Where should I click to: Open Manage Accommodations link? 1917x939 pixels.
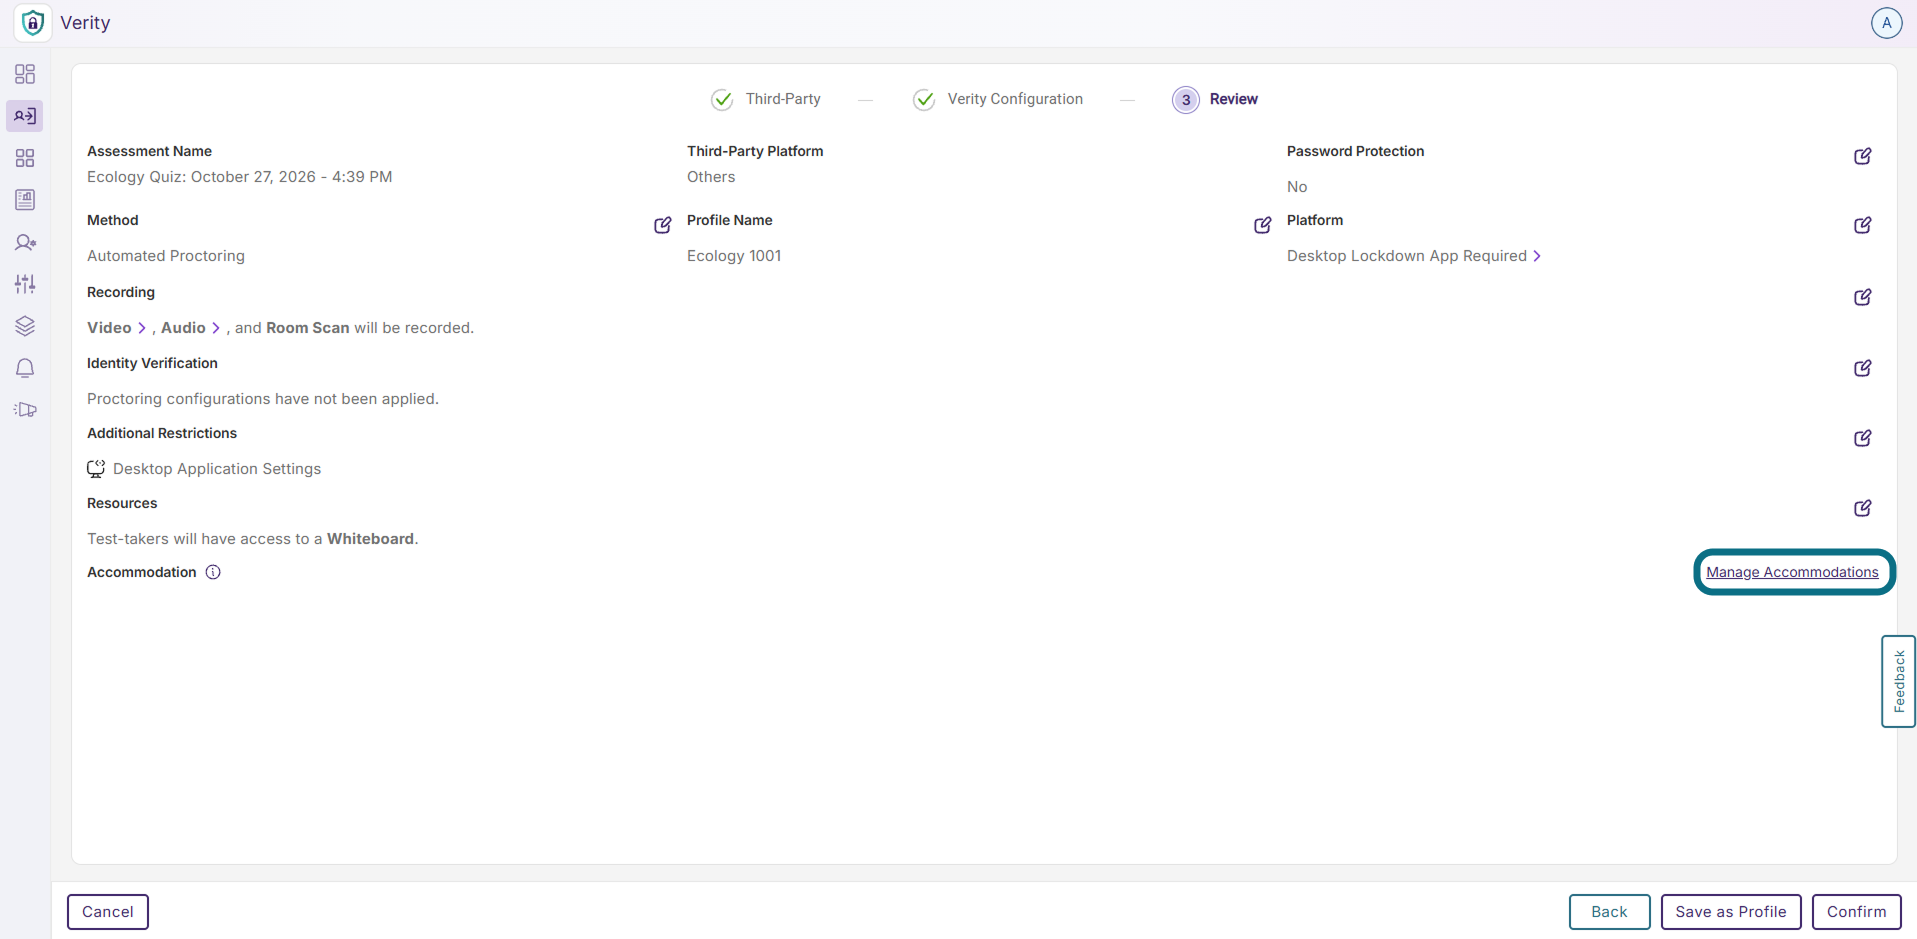(1792, 572)
